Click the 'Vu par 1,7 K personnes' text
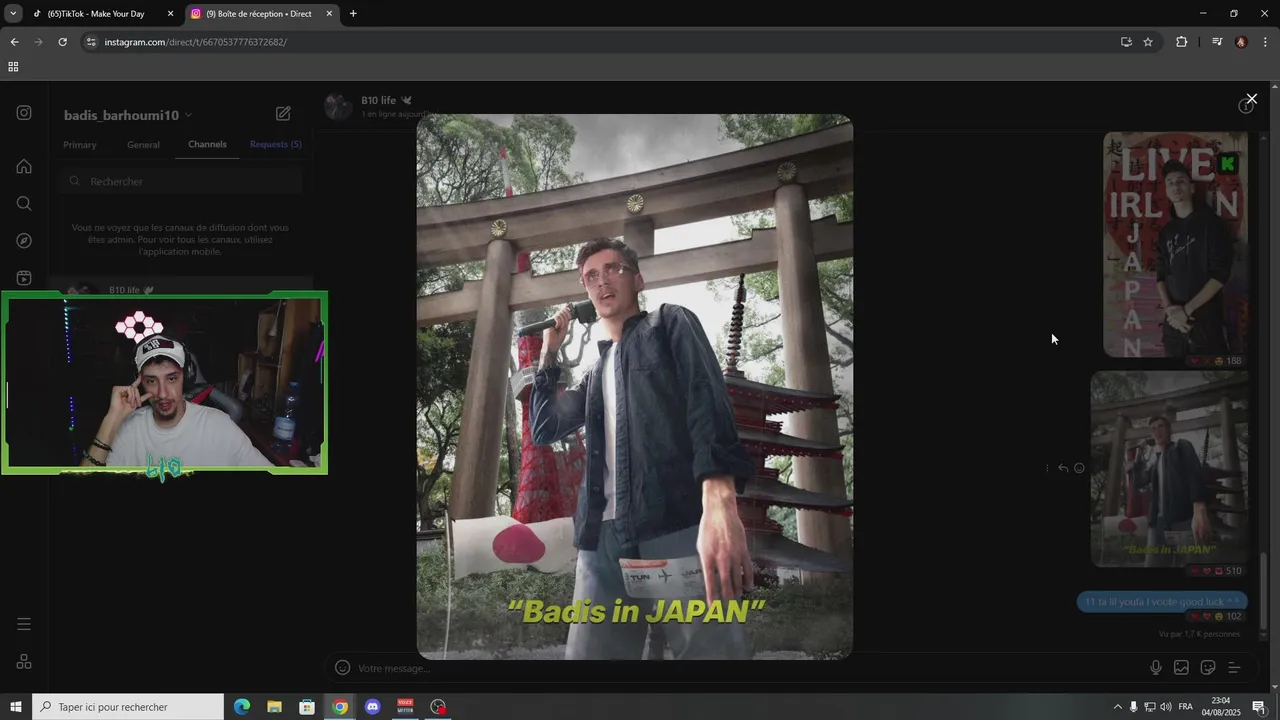 pyautogui.click(x=1199, y=634)
